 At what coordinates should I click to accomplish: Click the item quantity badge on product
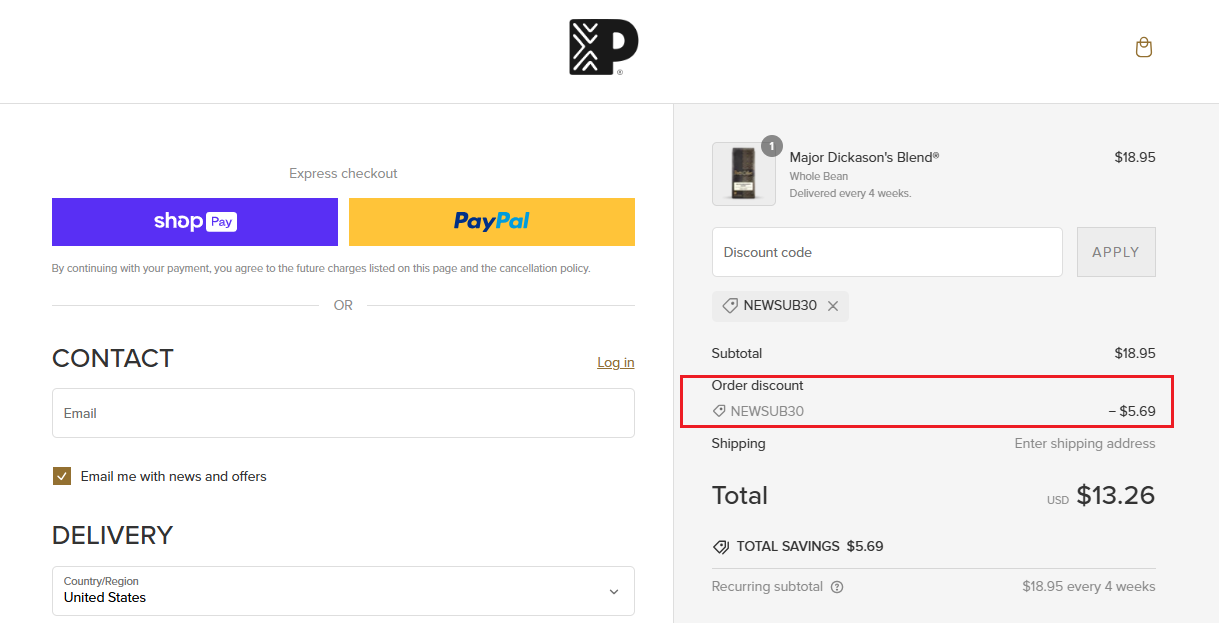tap(772, 146)
